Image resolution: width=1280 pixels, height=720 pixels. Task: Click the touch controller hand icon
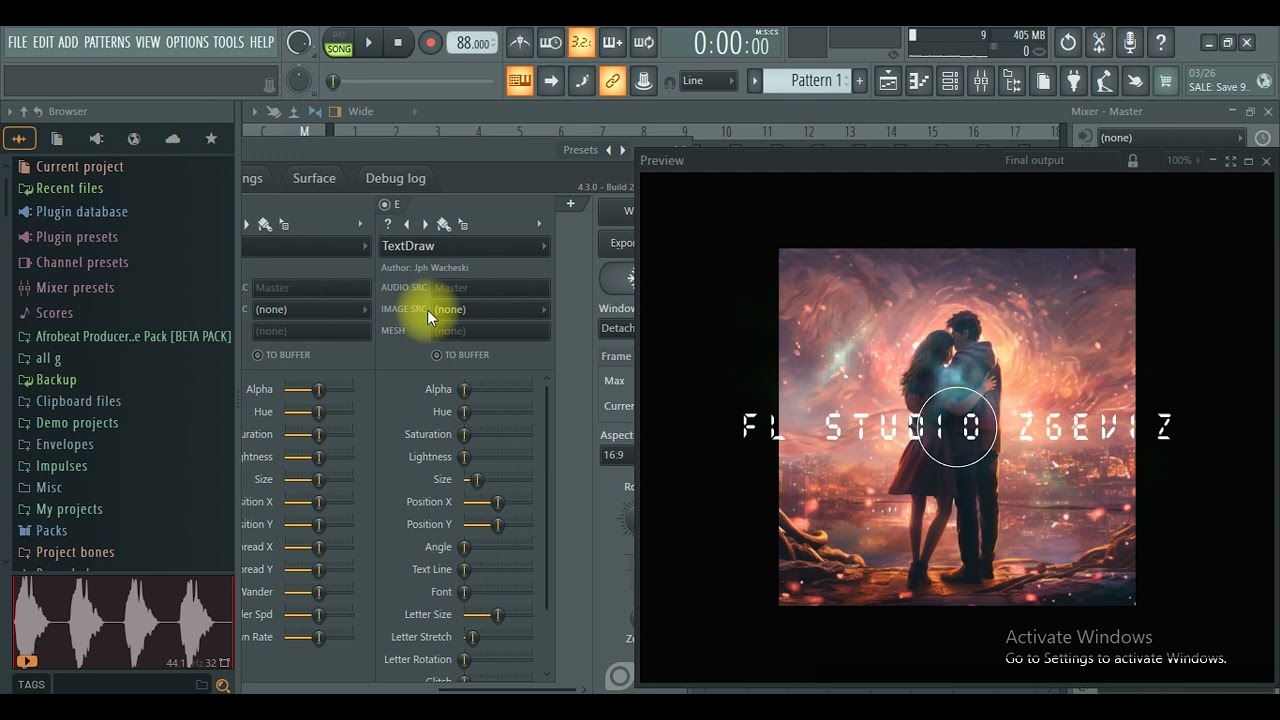tap(1135, 81)
